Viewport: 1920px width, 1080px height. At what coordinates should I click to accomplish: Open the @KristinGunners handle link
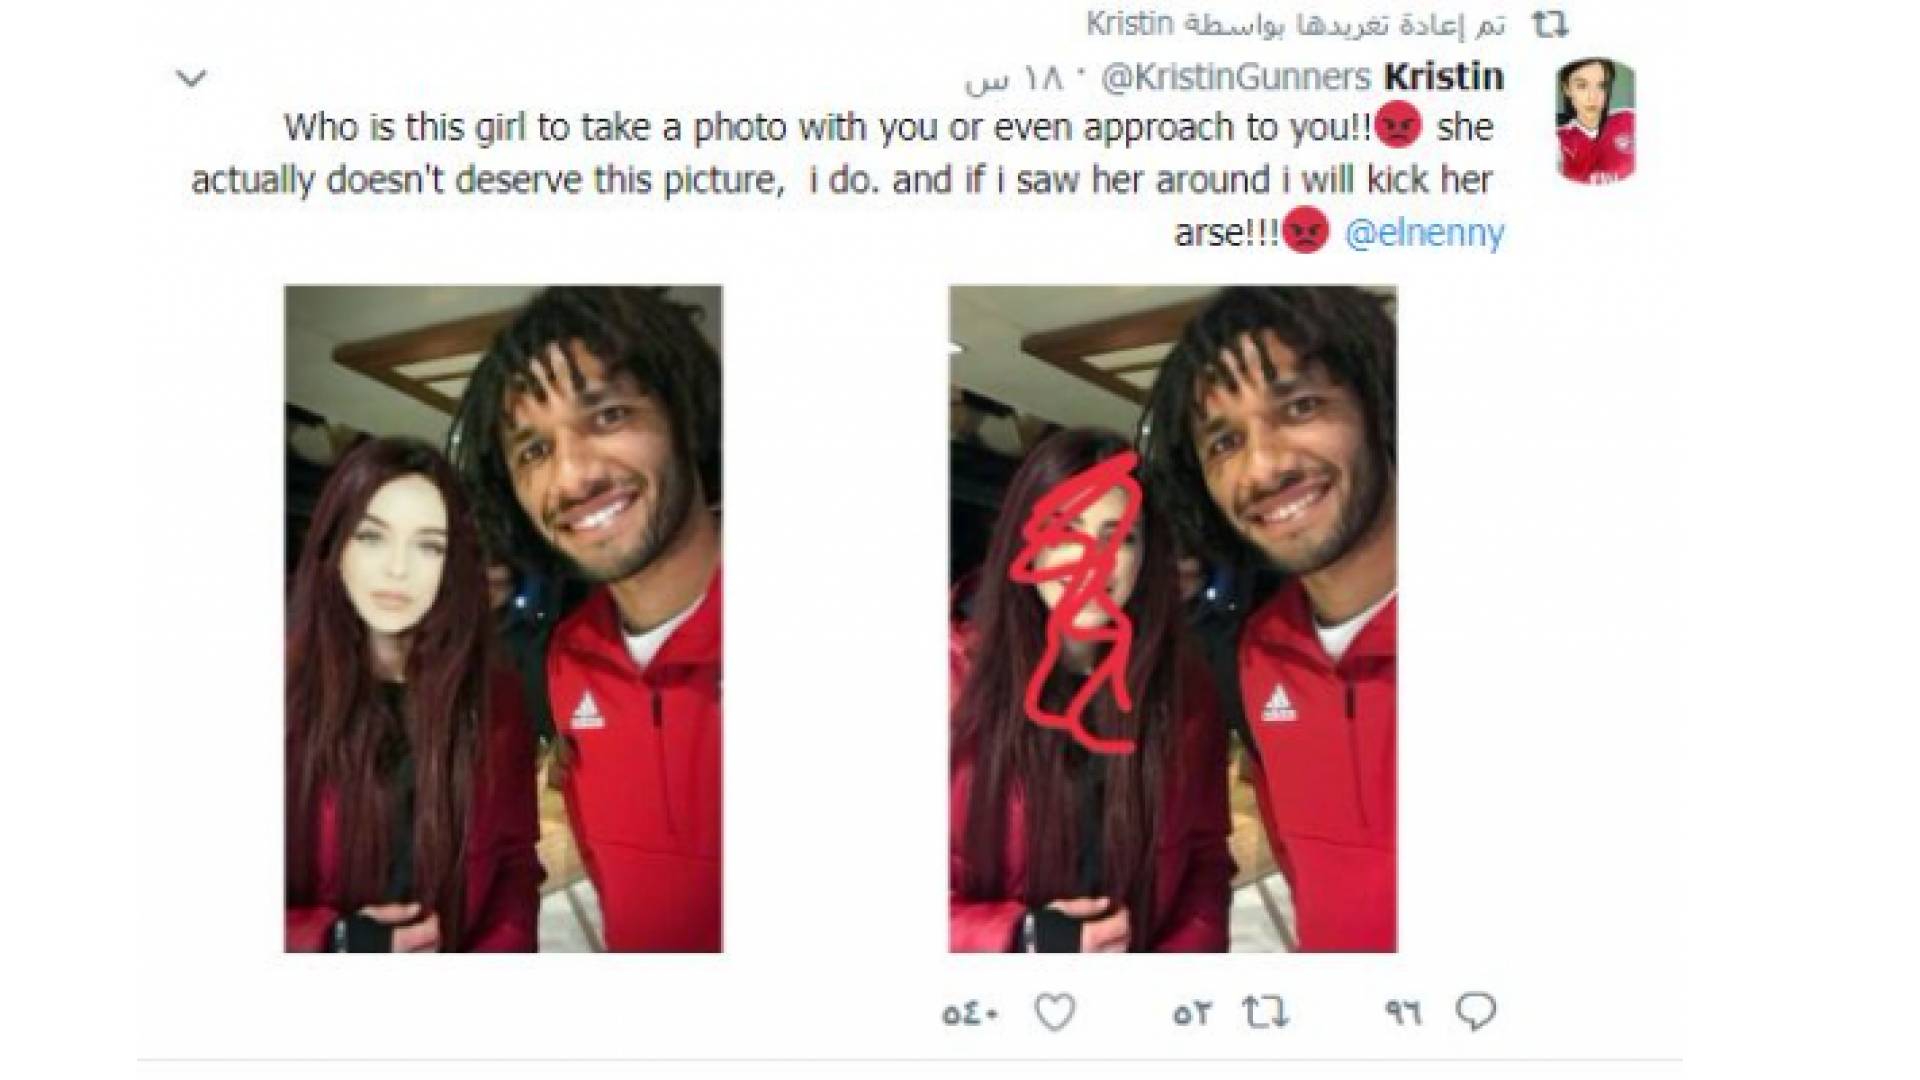(x=1235, y=77)
